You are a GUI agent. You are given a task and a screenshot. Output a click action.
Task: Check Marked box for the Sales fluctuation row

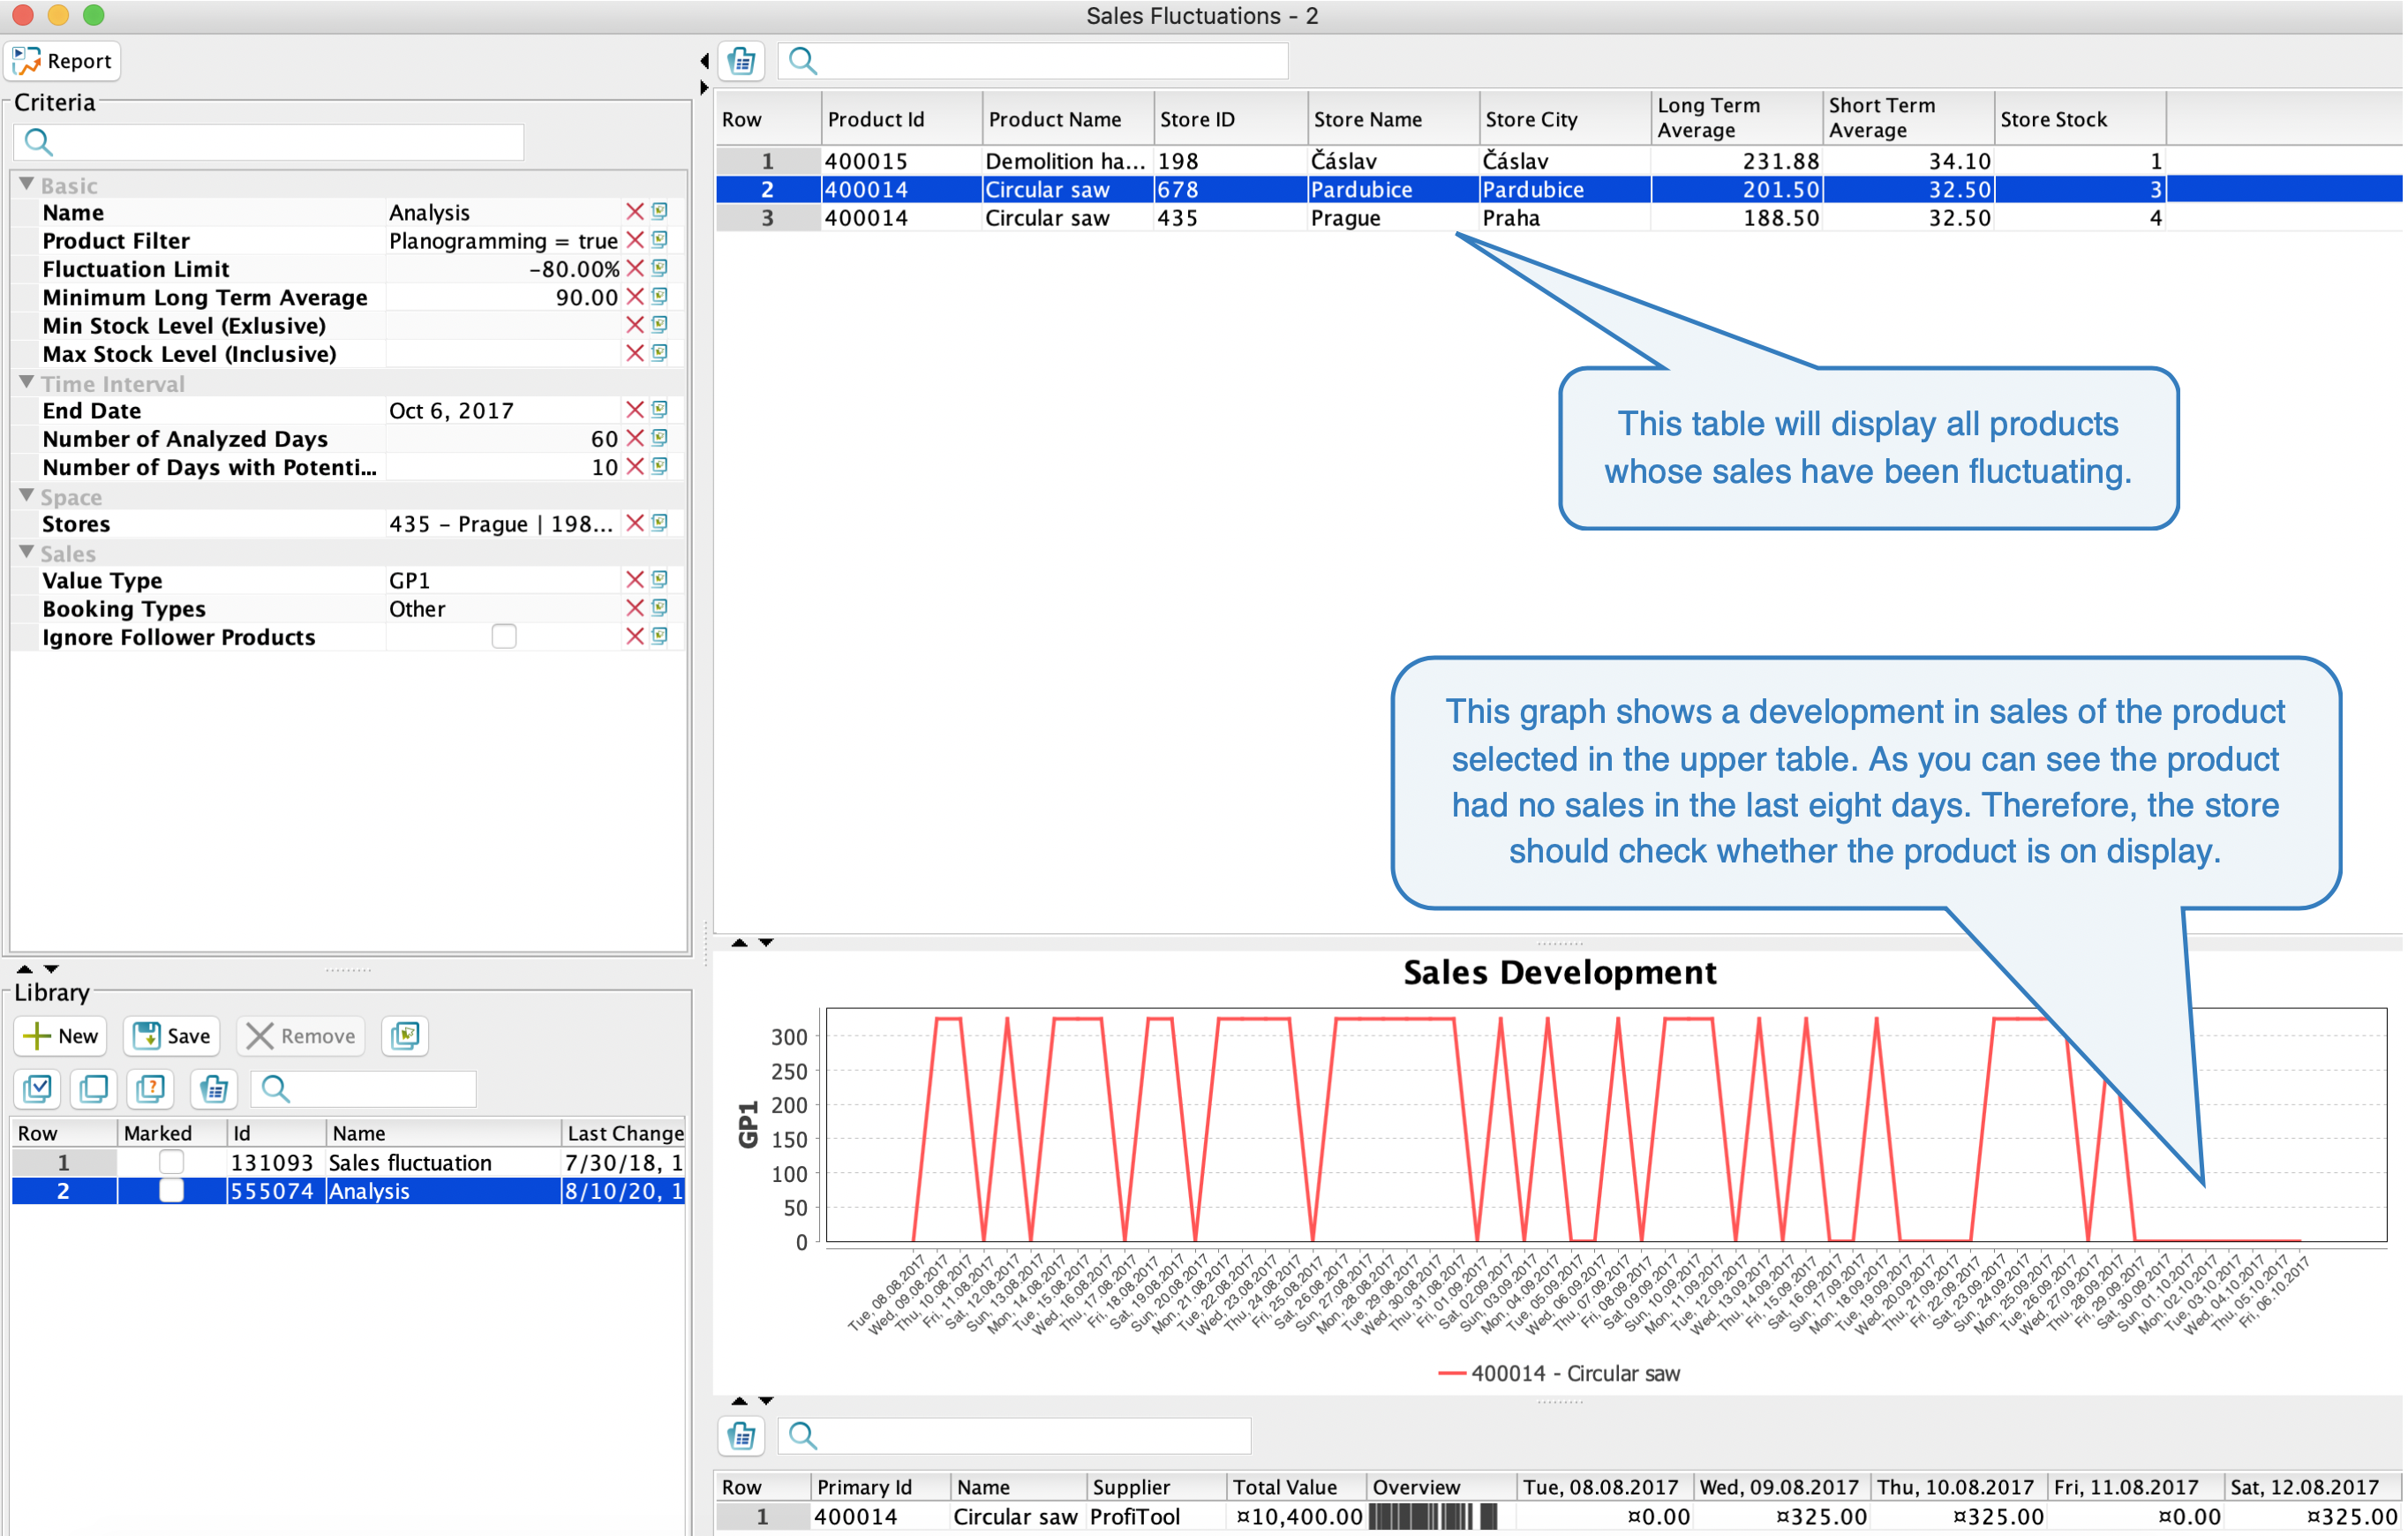tap(171, 1162)
